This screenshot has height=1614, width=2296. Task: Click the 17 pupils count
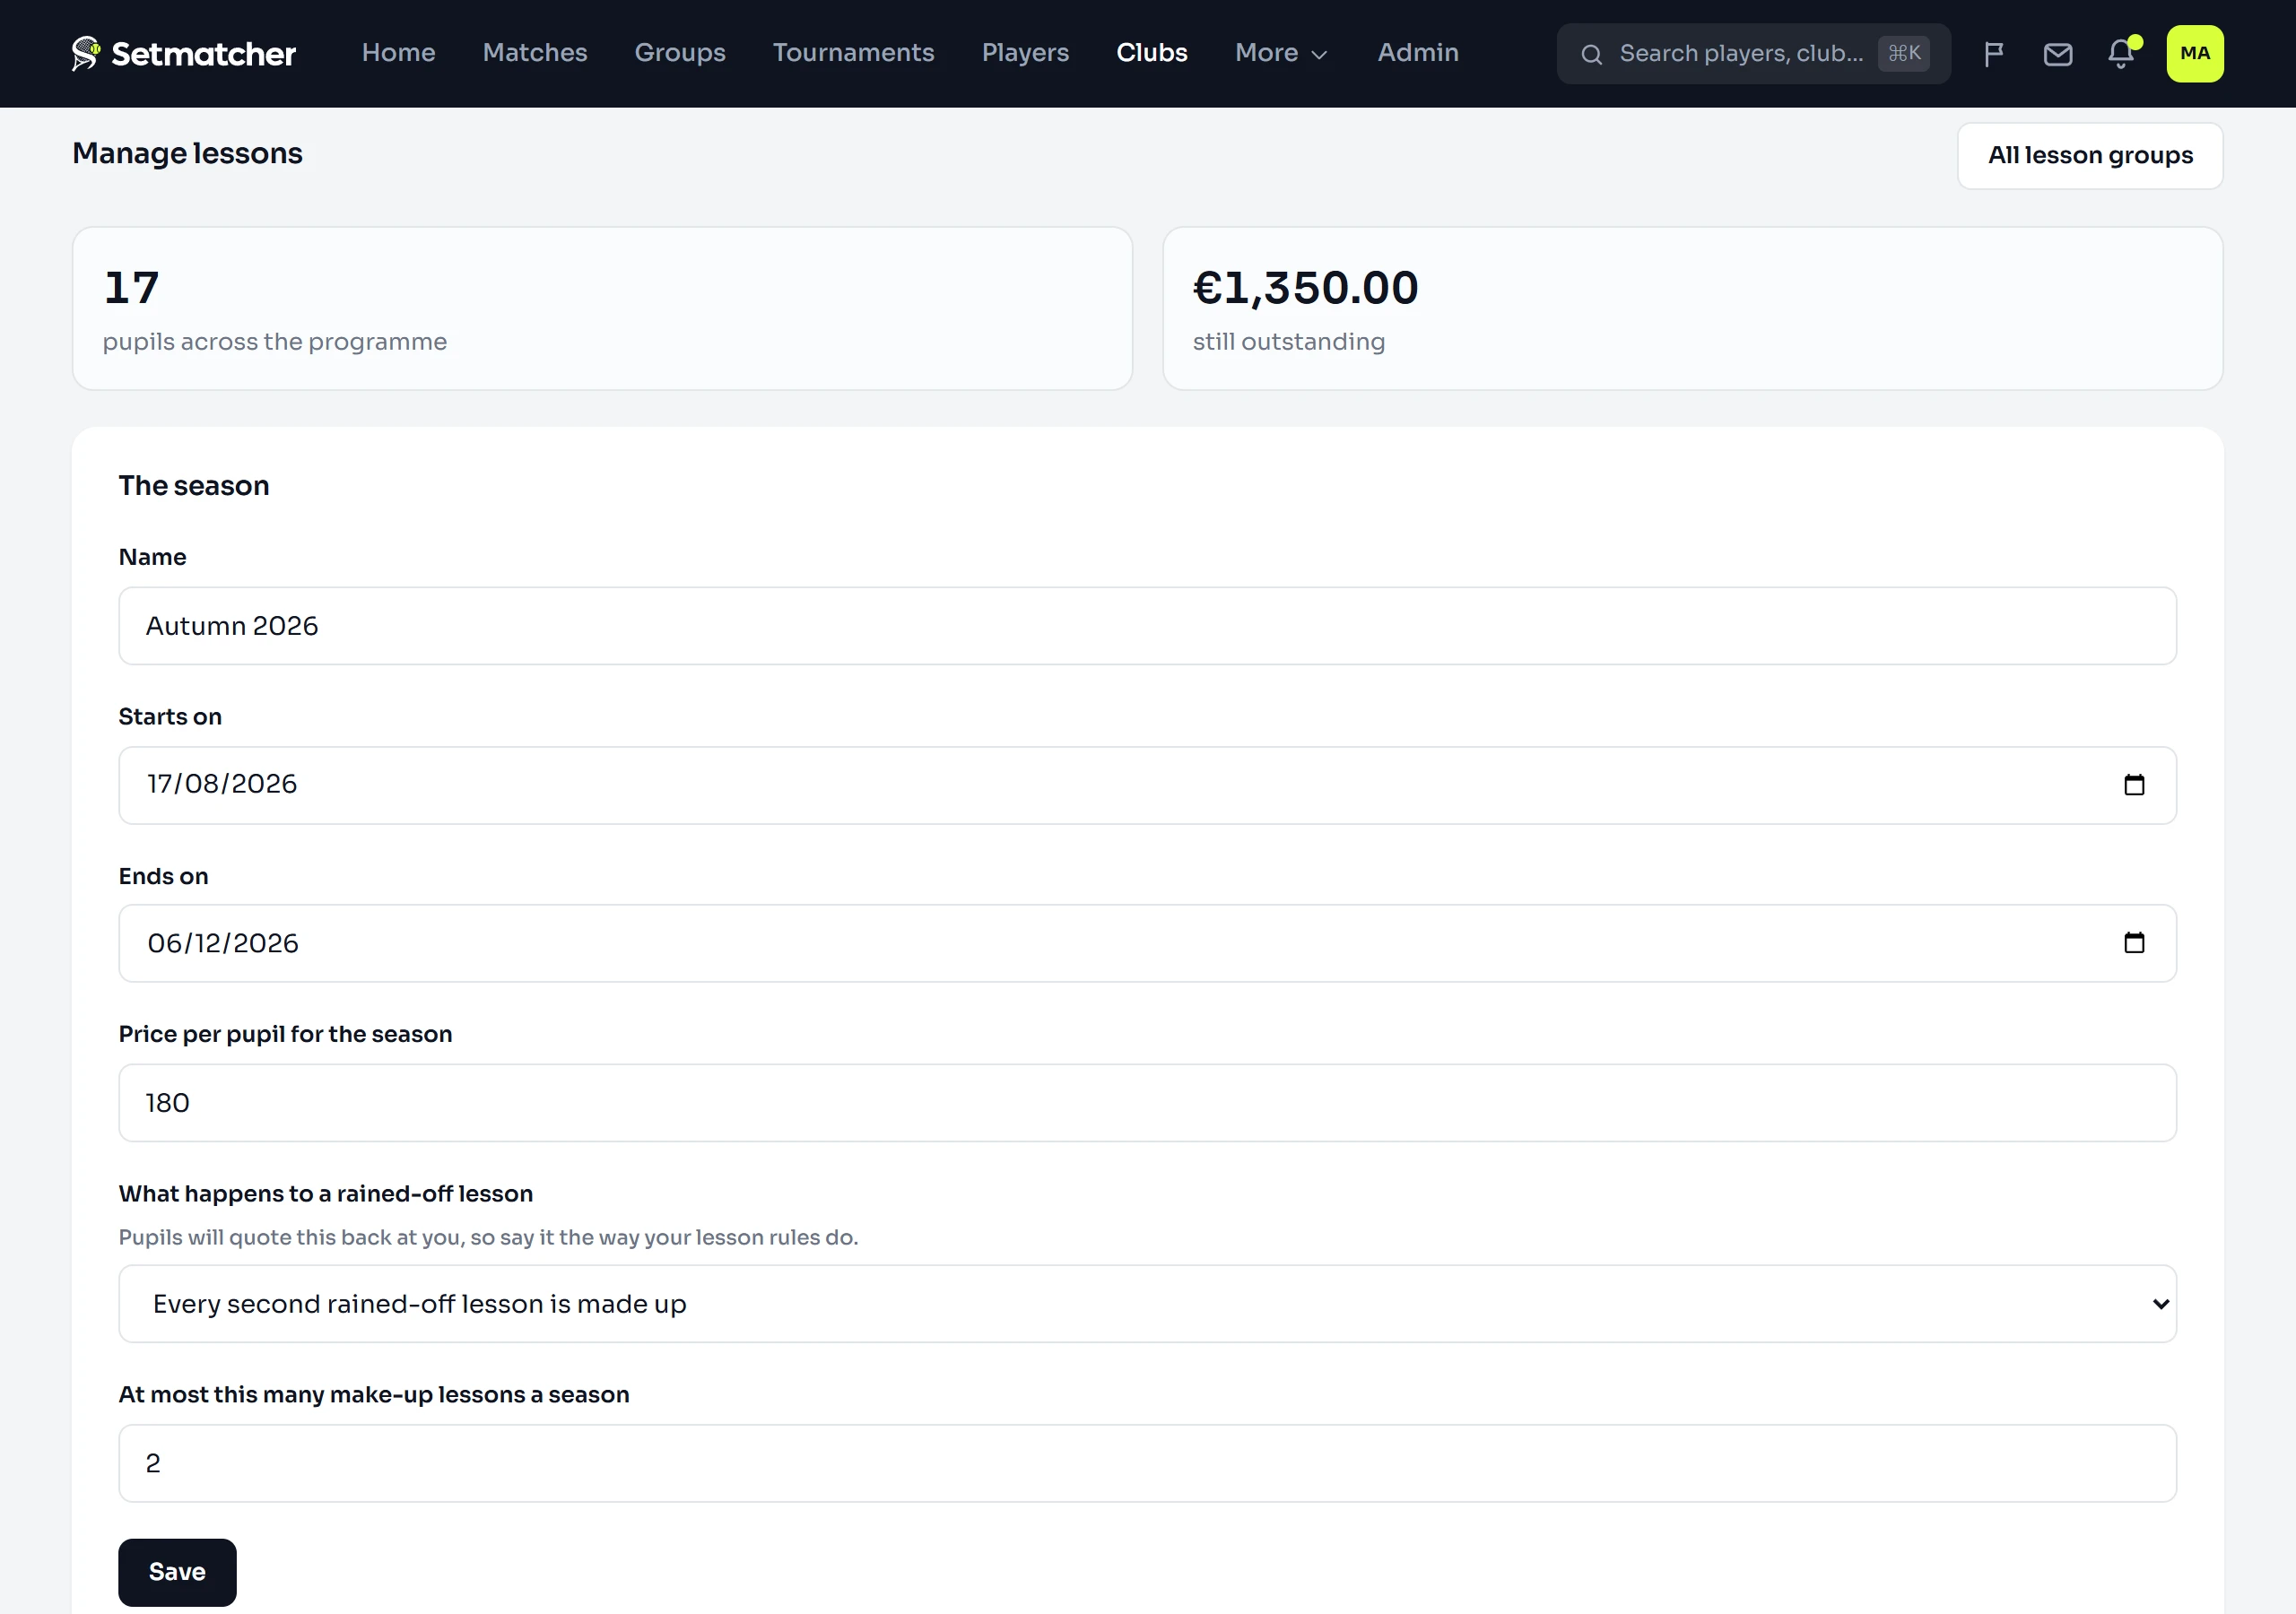(131, 288)
